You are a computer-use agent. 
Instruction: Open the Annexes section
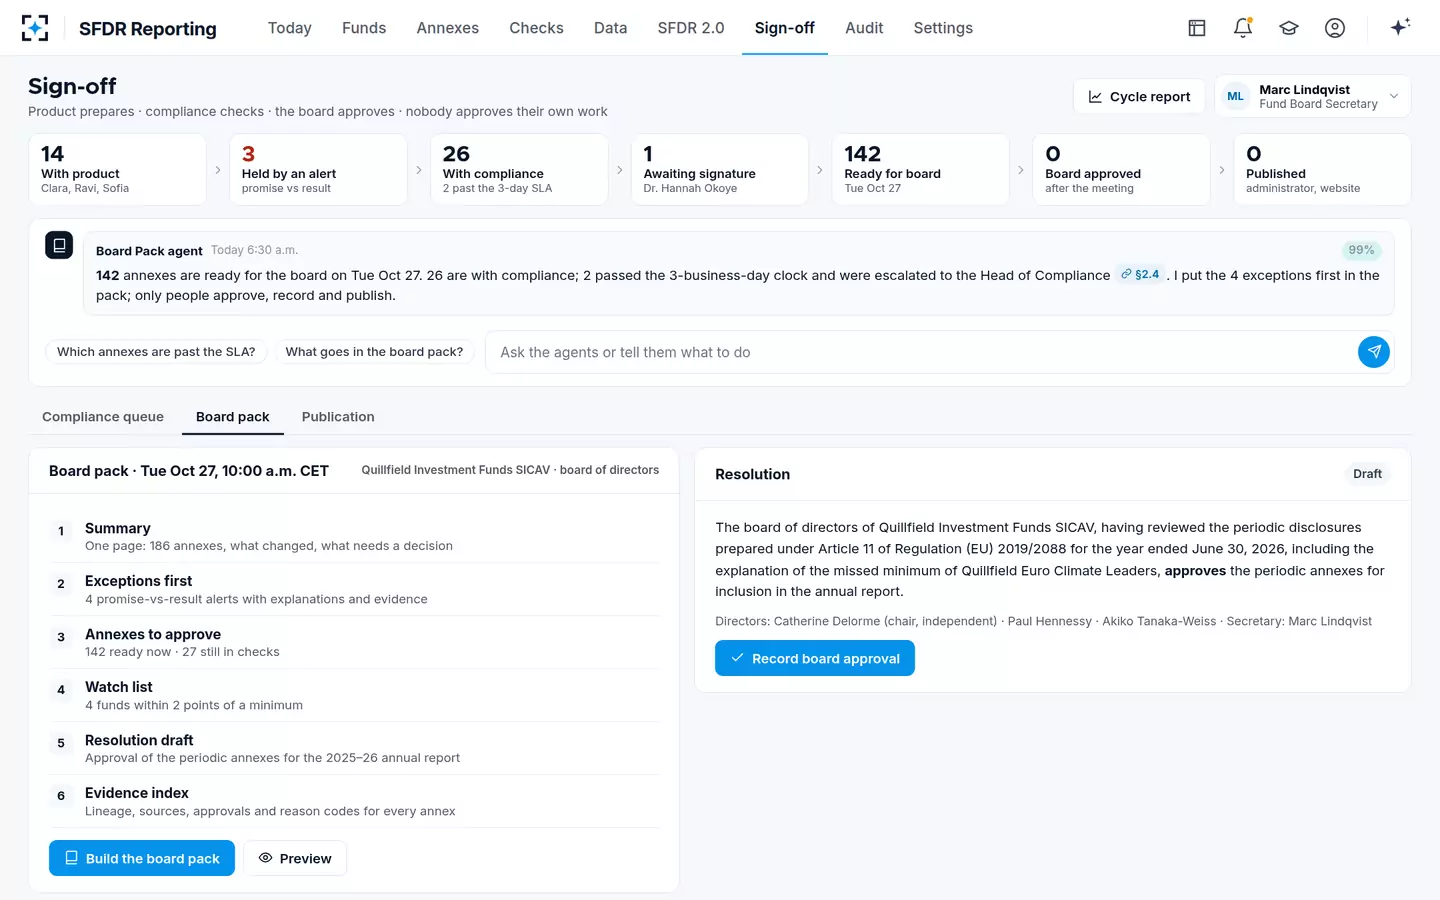448,28
